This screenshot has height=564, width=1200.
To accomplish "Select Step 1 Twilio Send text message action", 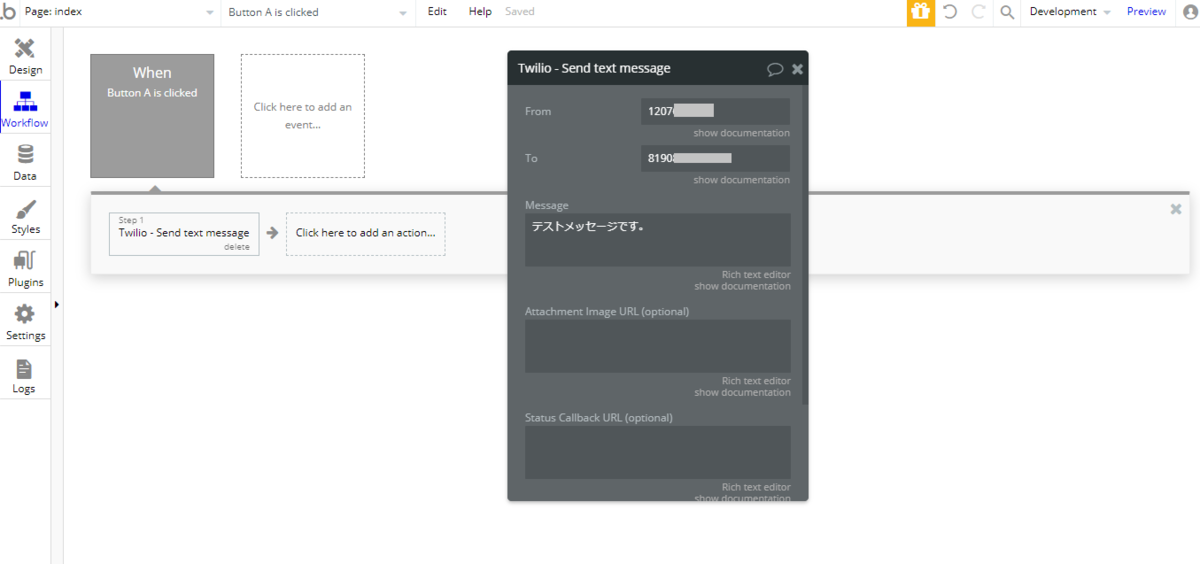I will 184,234.
